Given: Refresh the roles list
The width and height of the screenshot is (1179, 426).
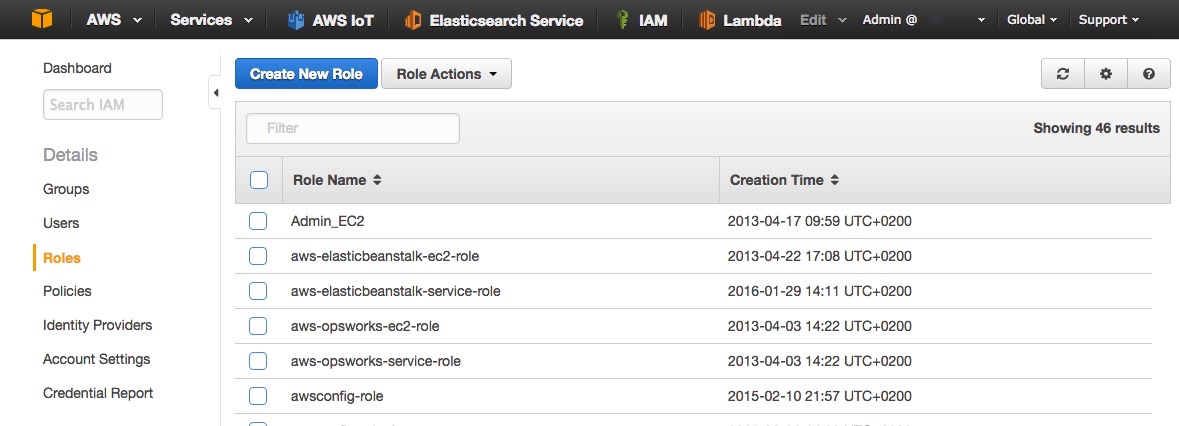Looking at the screenshot, I should [1062, 74].
